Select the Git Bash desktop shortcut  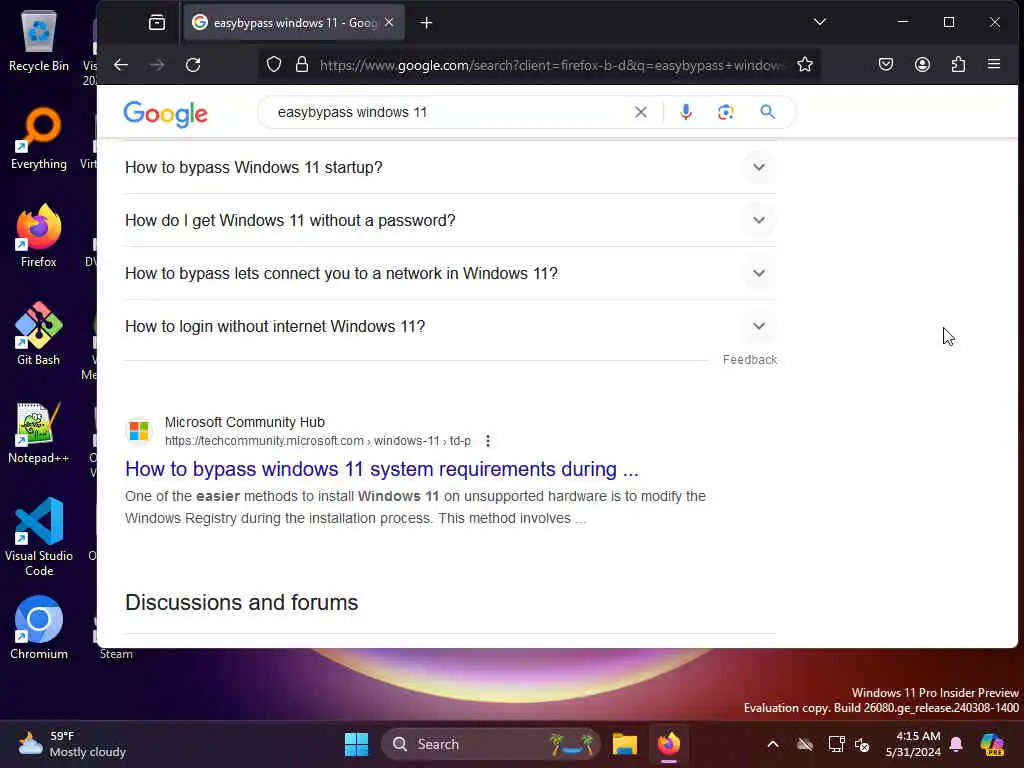pyautogui.click(x=39, y=334)
